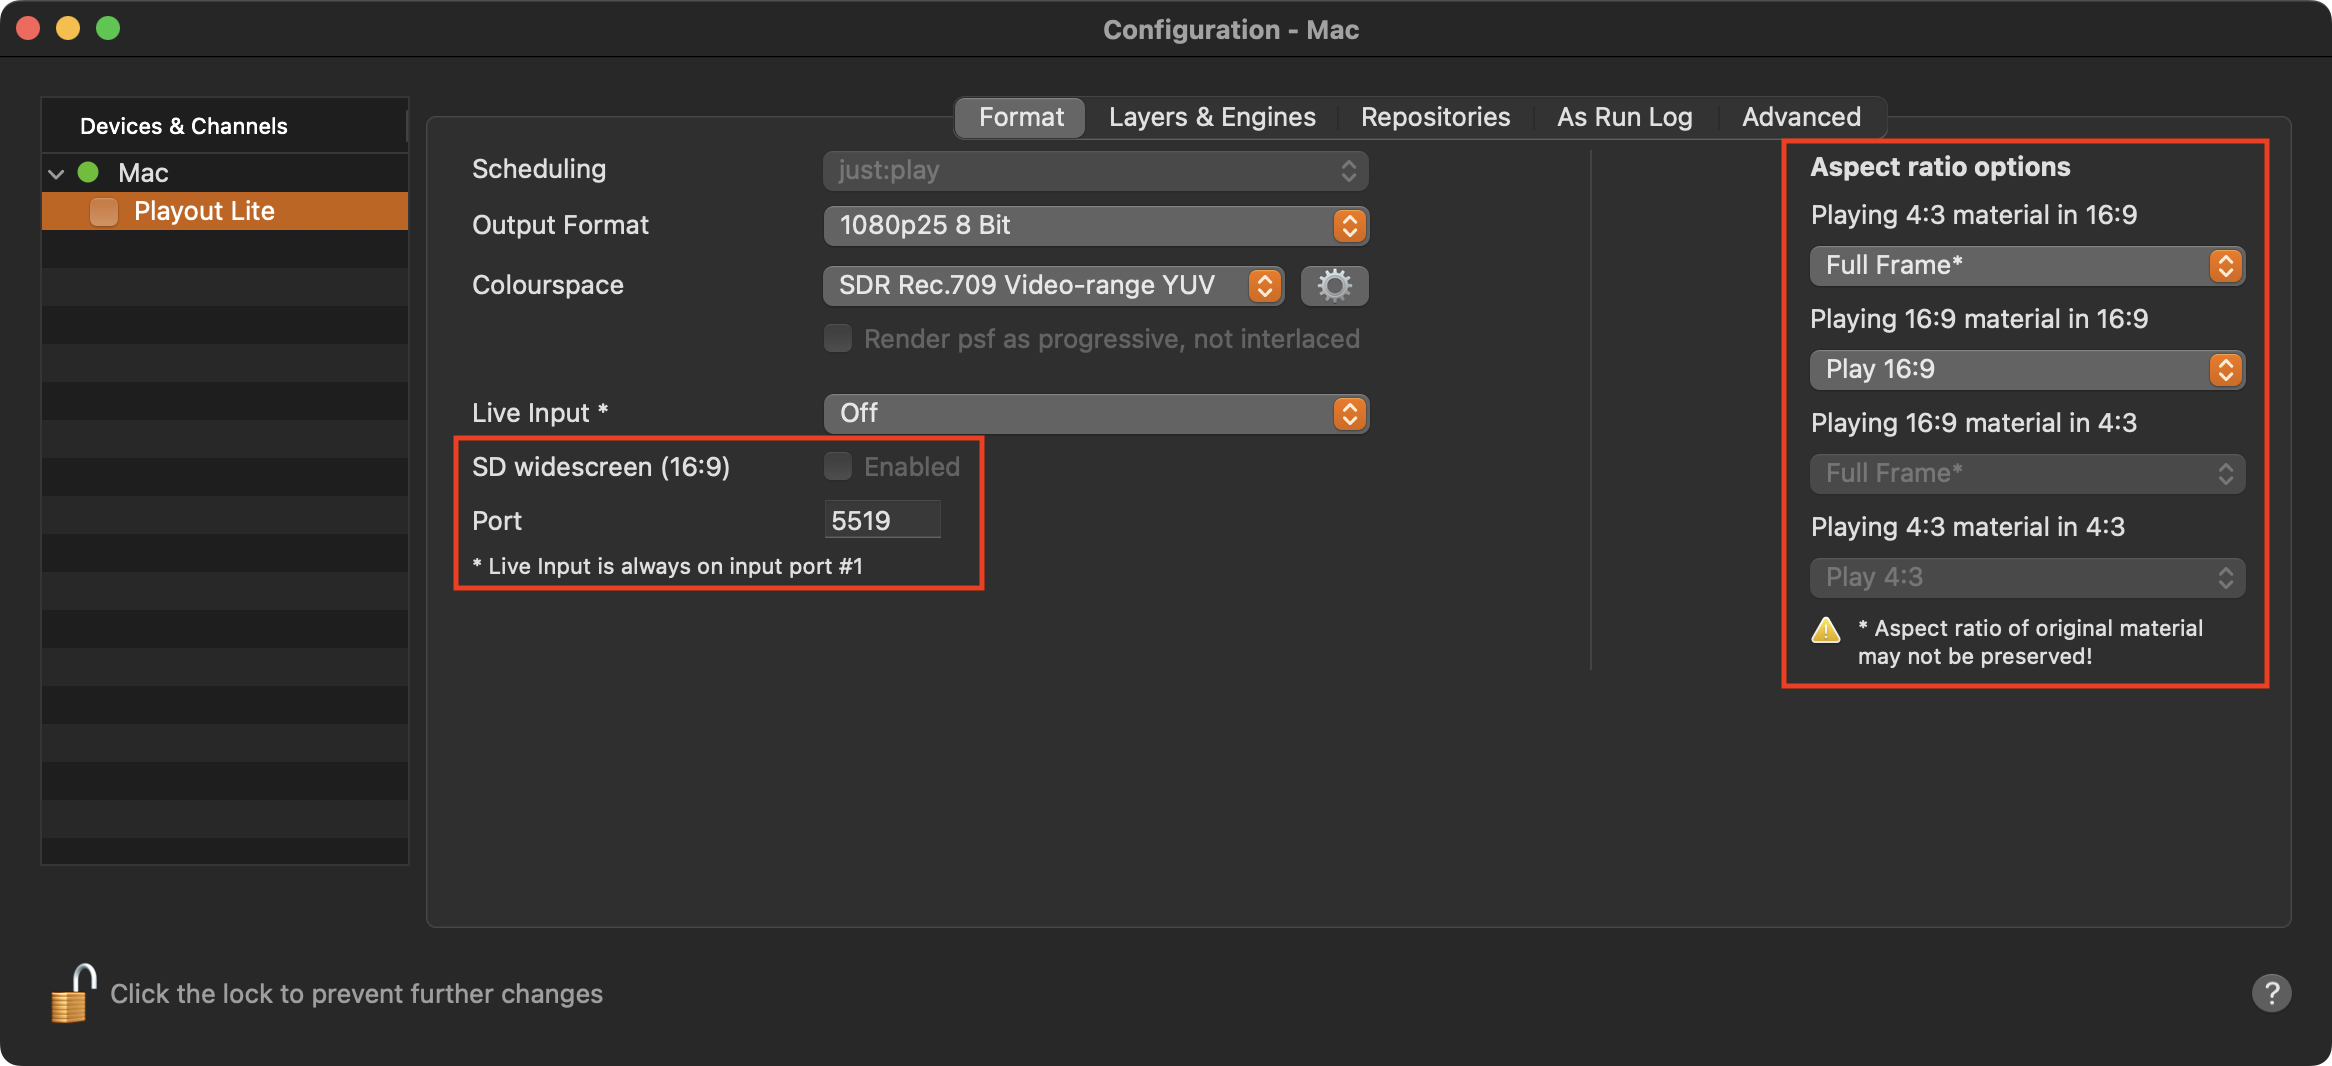This screenshot has height=1066, width=2332.
Task: Click the green zoom window button
Action: [108, 28]
